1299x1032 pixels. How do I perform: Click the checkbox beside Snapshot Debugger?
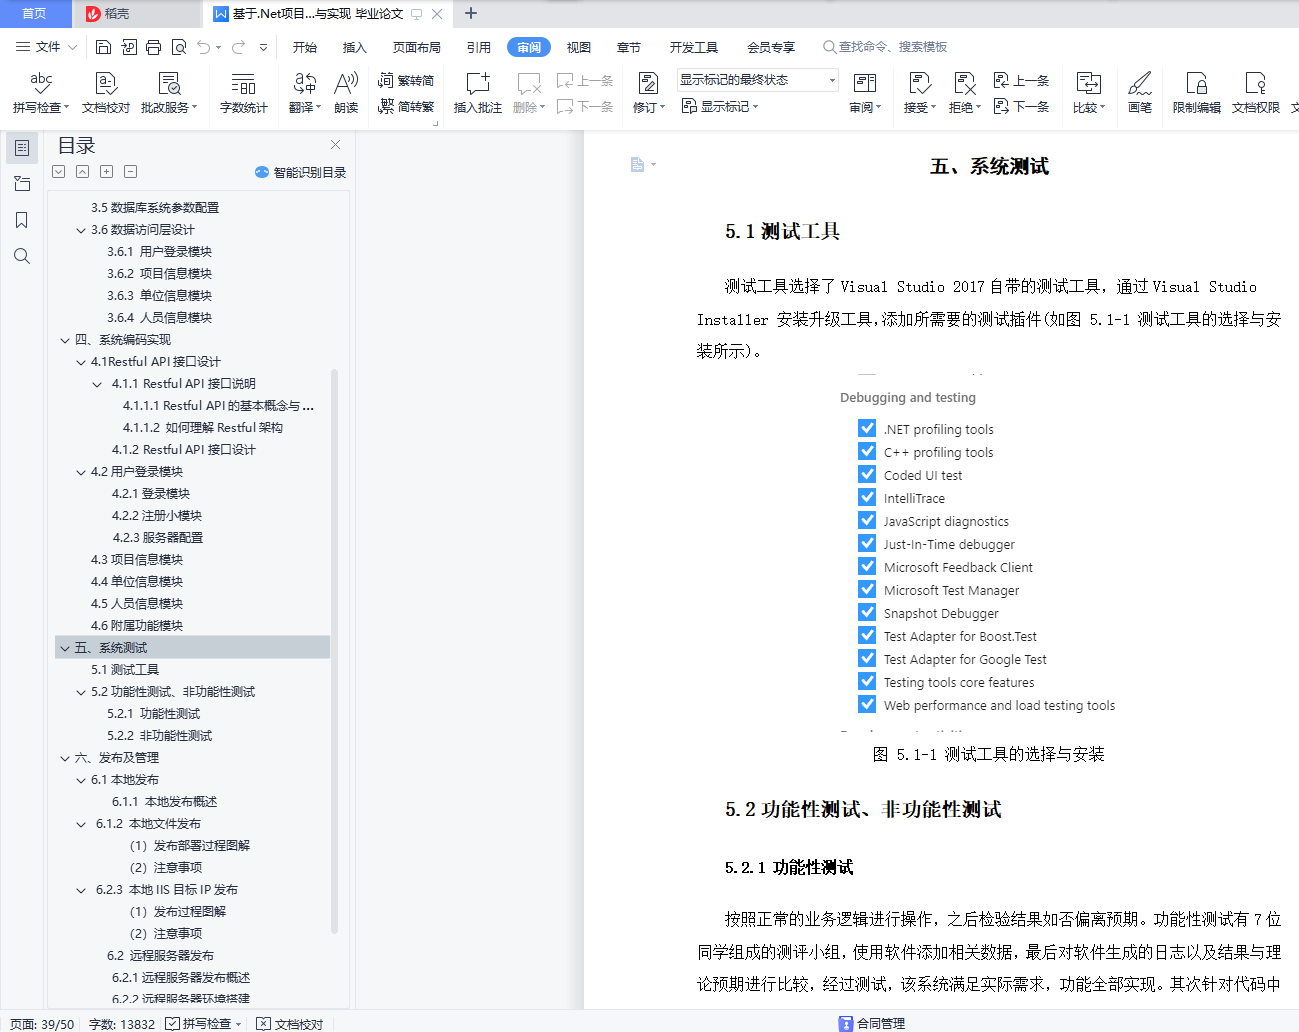point(867,612)
